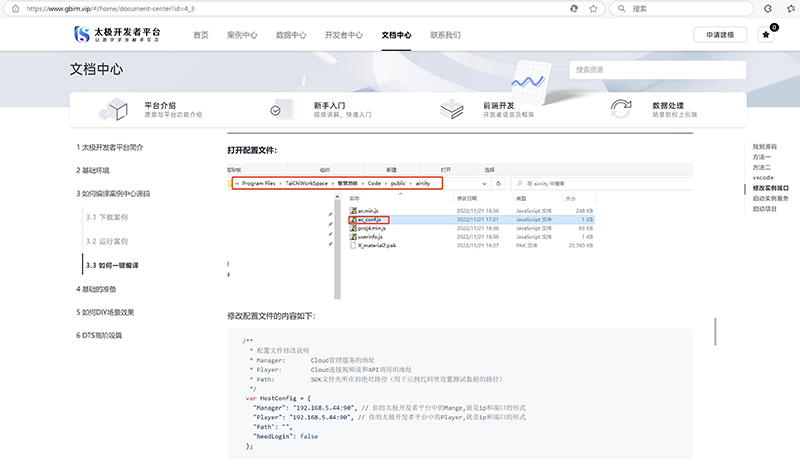Image resolution: width=800 pixels, height=467 pixels.
Task: Open sidebar section 3.2 运行案例
Action: pyautogui.click(x=107, y=241)
